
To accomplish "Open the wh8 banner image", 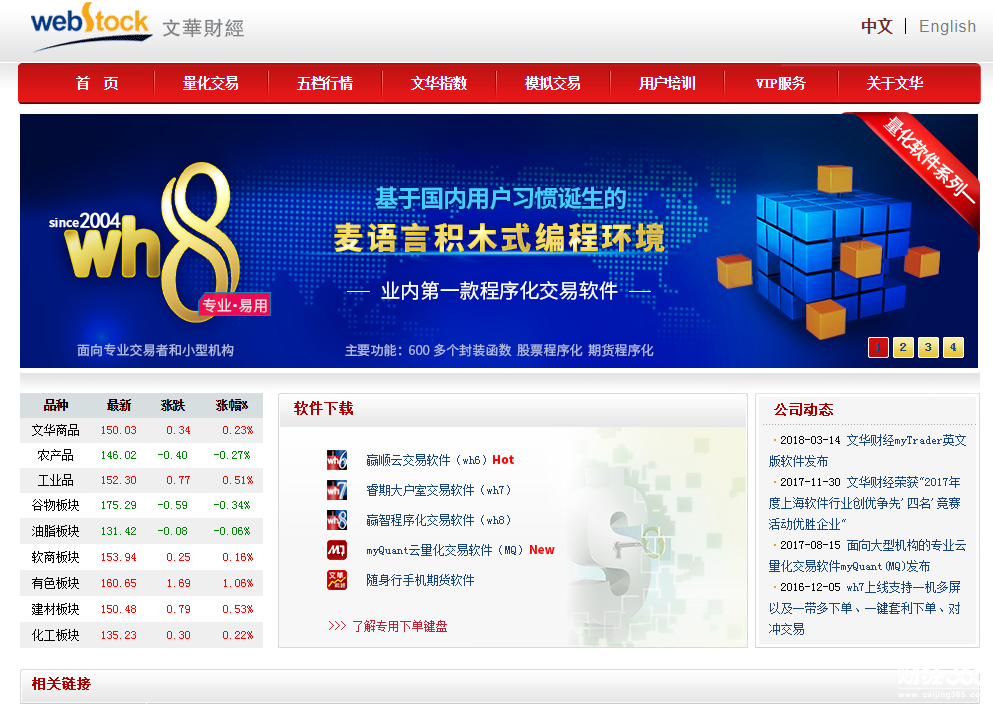I will 499,241.
